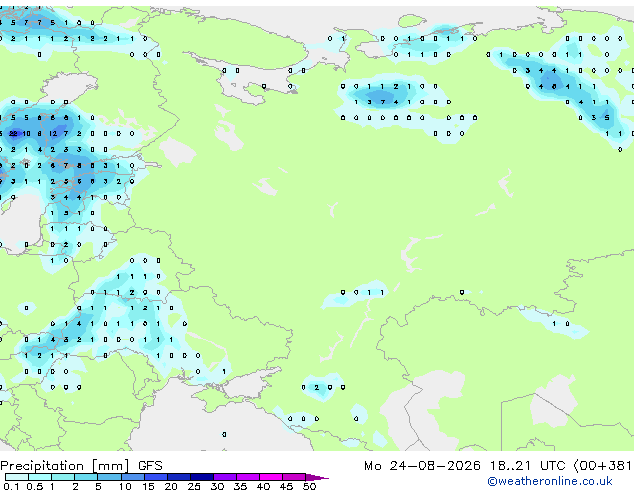The image size is (634, 490).
Task: Click the legend label "35"
Action: click(240, 486)
